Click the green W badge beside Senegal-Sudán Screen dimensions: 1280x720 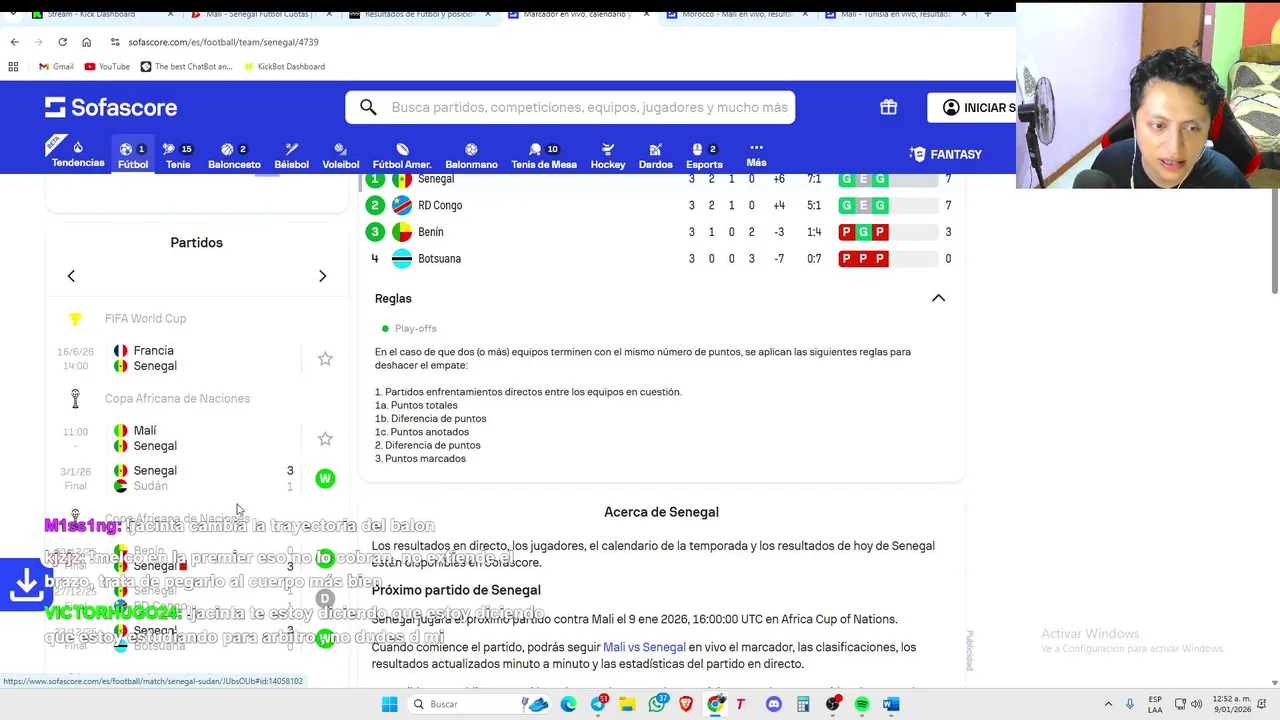click(325, 478)
